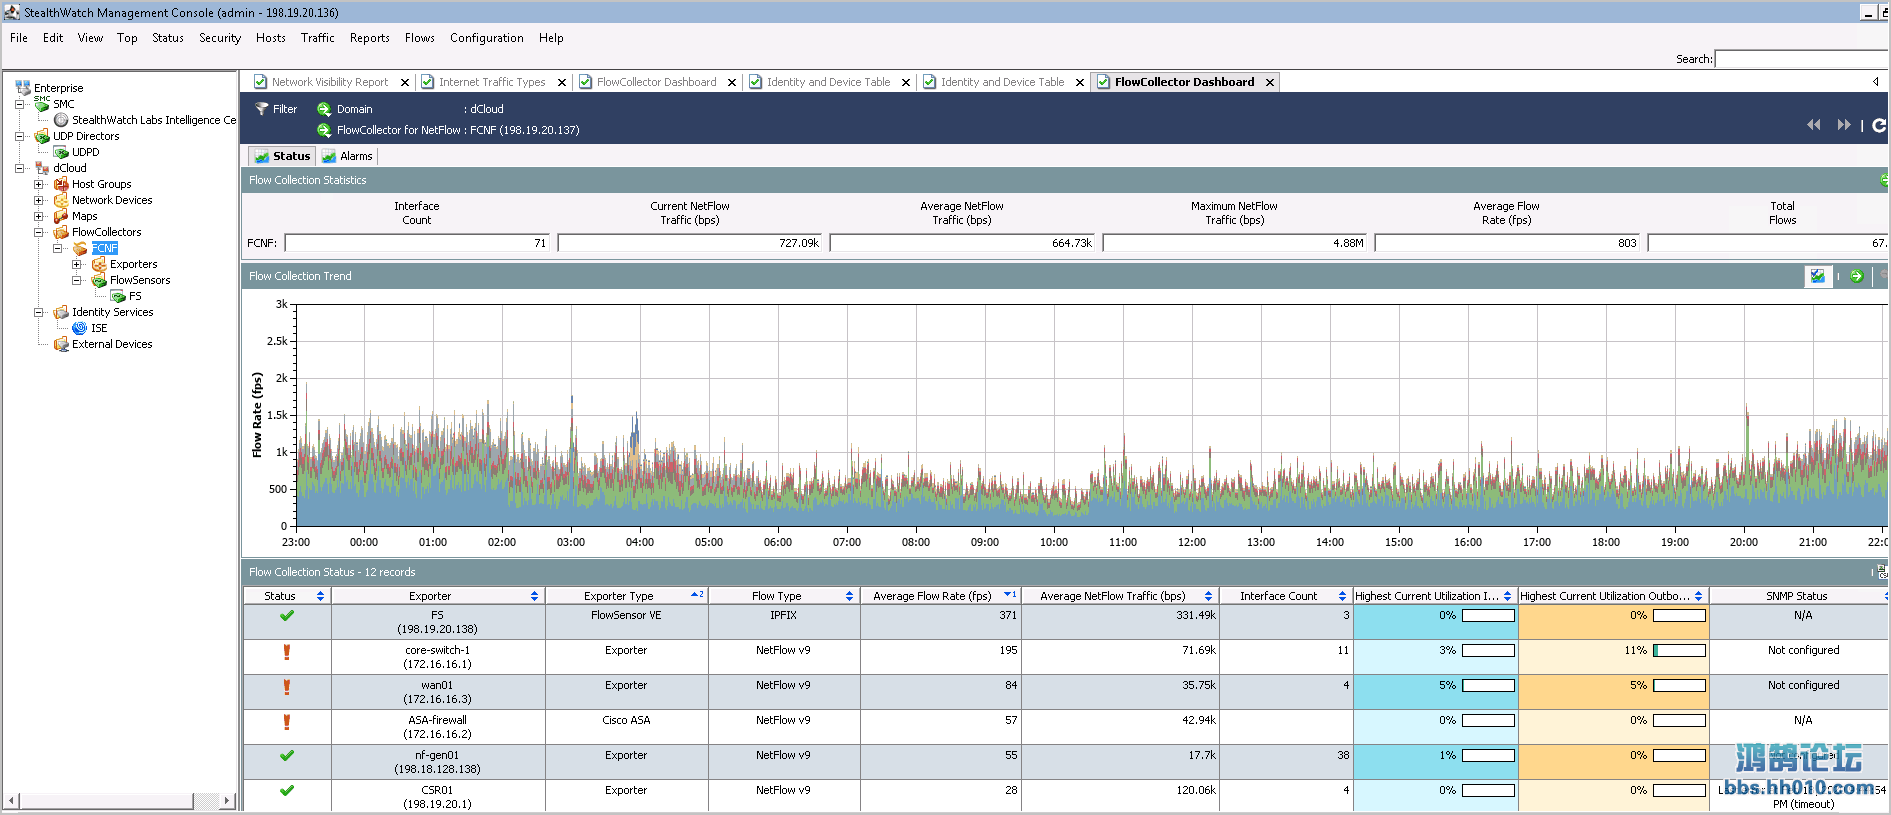The width and height of the screenshot is (1891, 815).
Task: Open the Hosts menu
Action: tap(271, 38)
